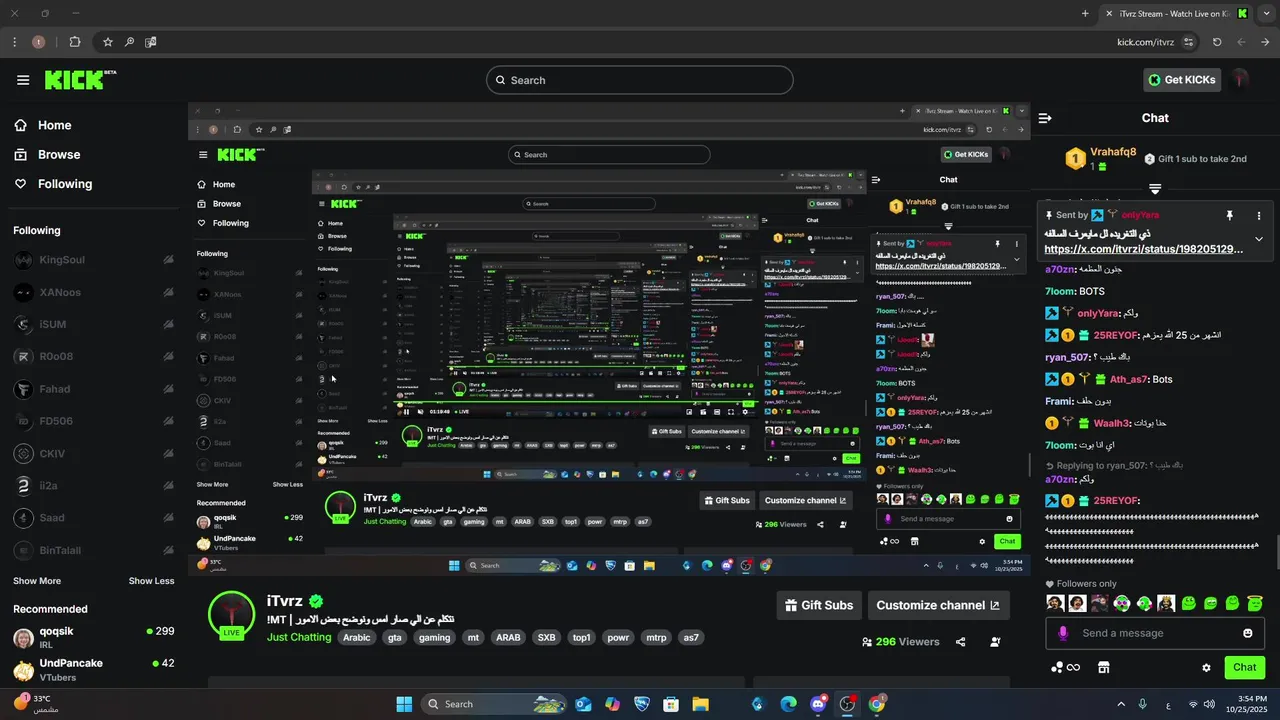
Task: Click the green Chat send button
Action: [1244, 667]
